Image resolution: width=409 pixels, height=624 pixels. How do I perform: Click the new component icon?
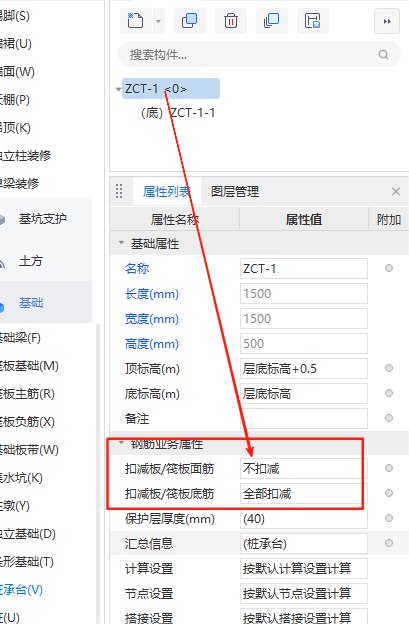(135, 21)
